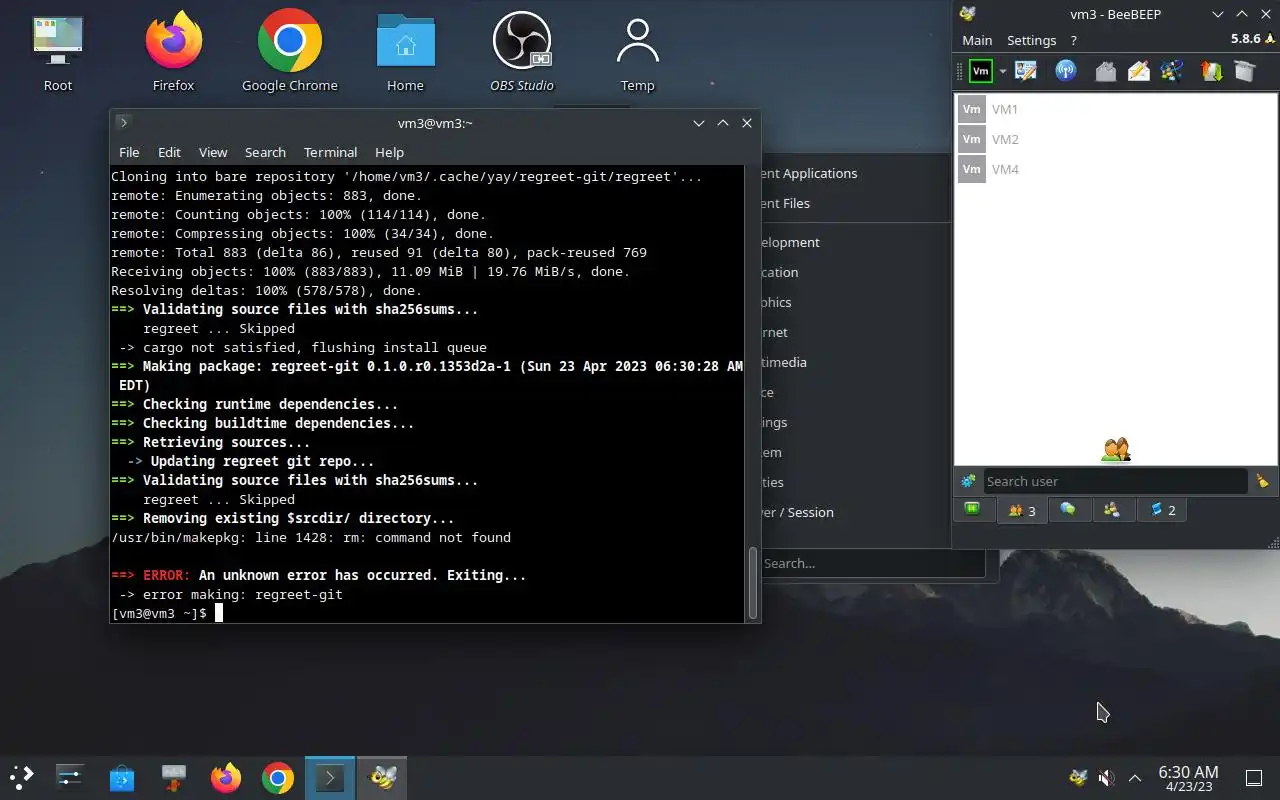The image size is (1280, 800).
Task: Open the ? help menu in BeeBEEP
Action: tap(1074, 40)
